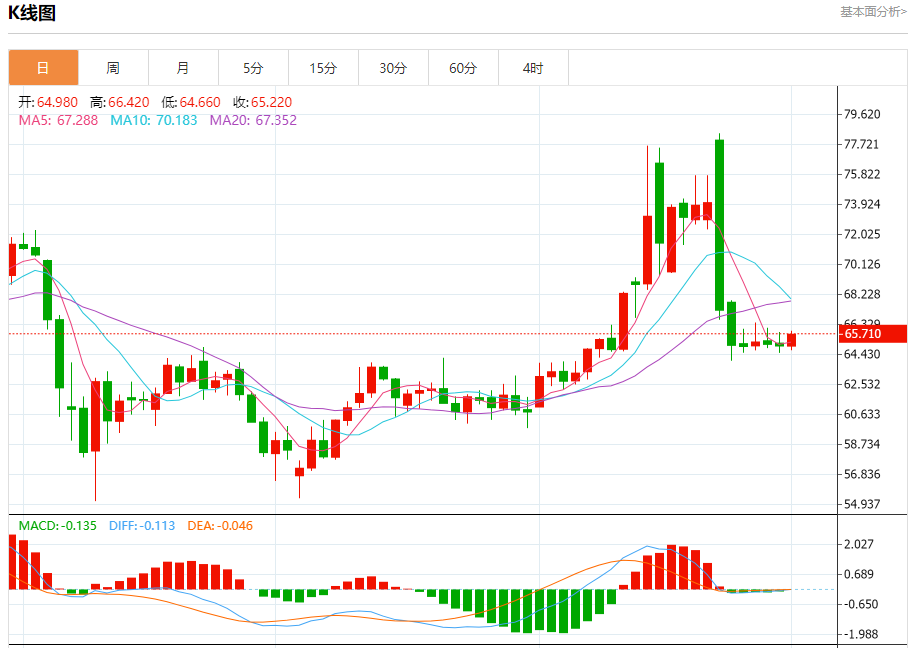Click the 58.734 price axis label

[x=862, y=444]
